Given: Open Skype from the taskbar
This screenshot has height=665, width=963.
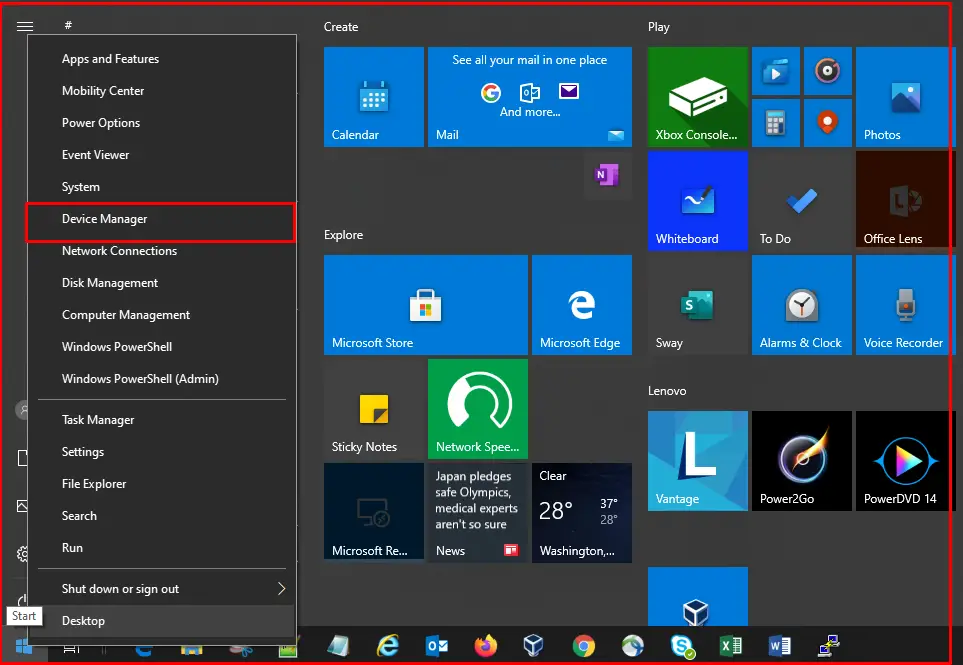Looking at the screenshot, I should point(682,646).
